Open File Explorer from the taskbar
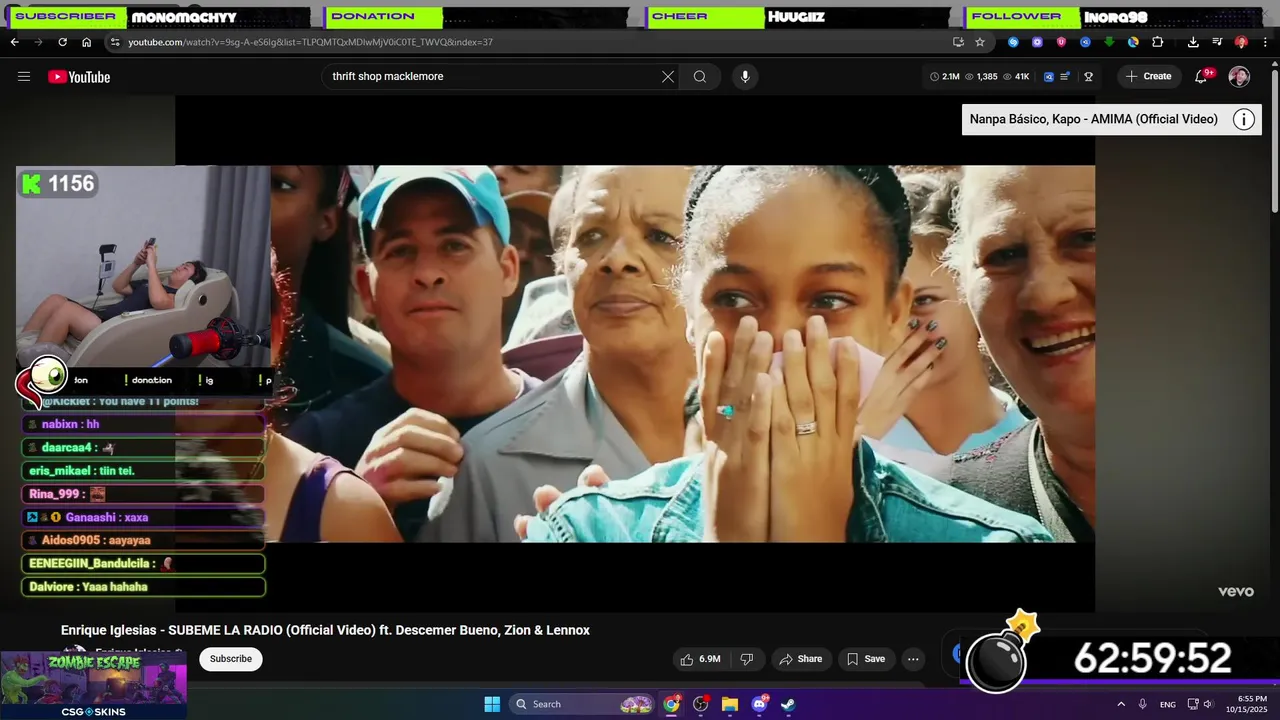Viewport: 1280px width, 720px height. coord(730,704)
